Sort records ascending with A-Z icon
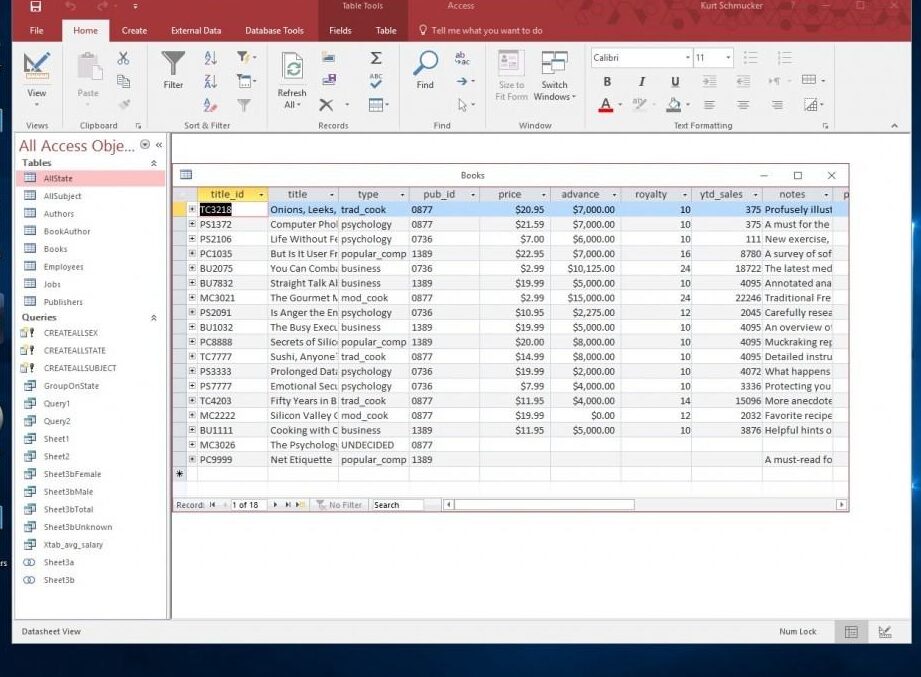The width and height of the screenshot is (921, 677). coord(210,58)
